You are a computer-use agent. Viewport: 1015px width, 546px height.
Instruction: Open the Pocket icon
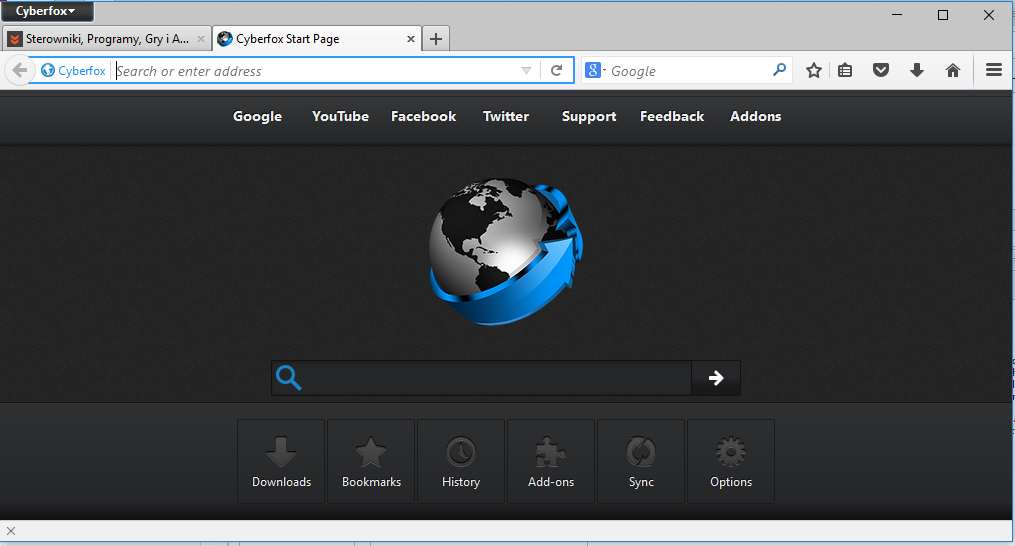(881, 70)
